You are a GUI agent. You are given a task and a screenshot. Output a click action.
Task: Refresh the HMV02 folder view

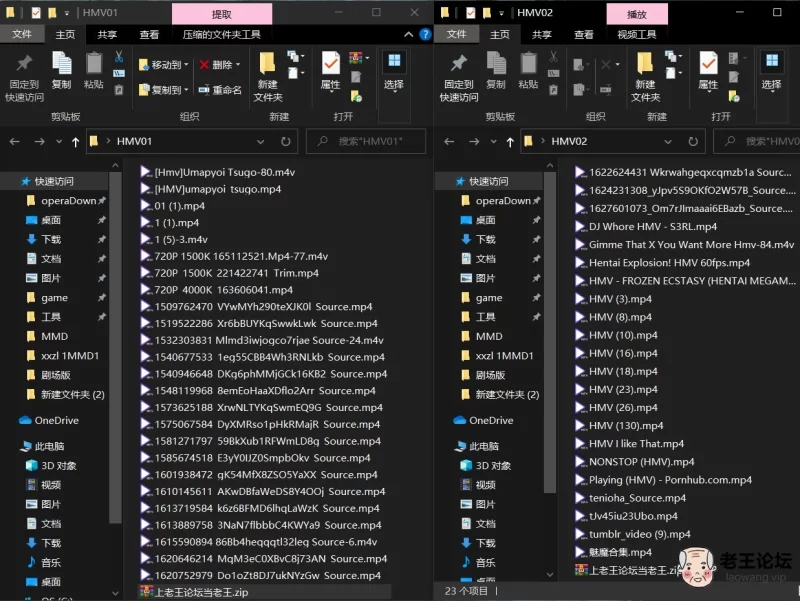point(721,141)
